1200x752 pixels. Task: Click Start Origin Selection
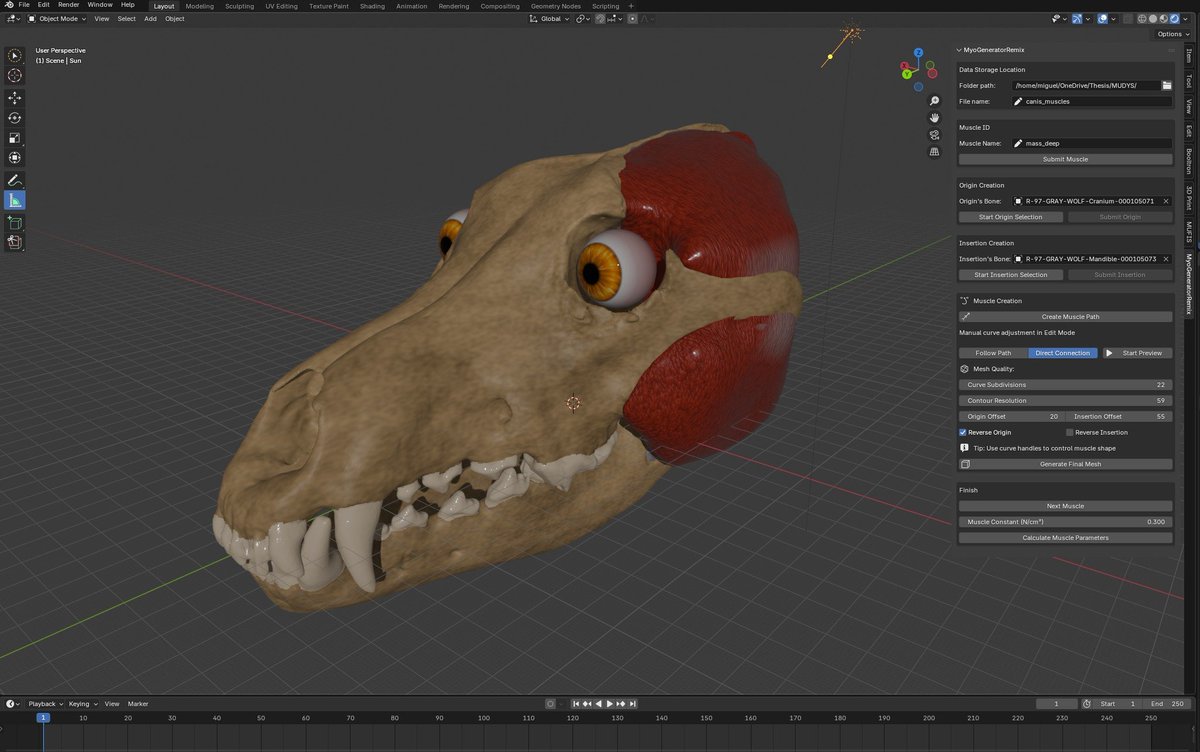pyautogui.click(x=1010, y=217)
